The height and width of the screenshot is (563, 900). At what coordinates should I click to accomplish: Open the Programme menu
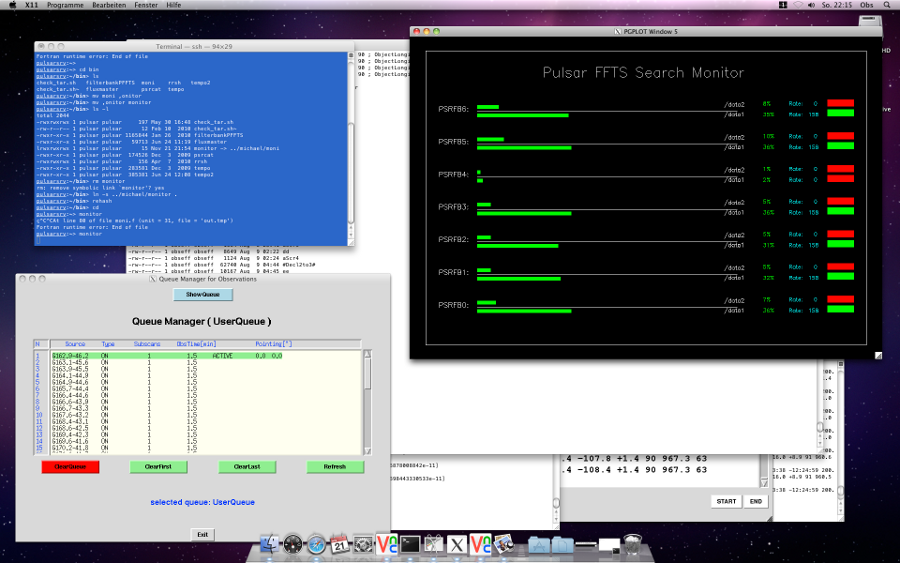point(65,5)
